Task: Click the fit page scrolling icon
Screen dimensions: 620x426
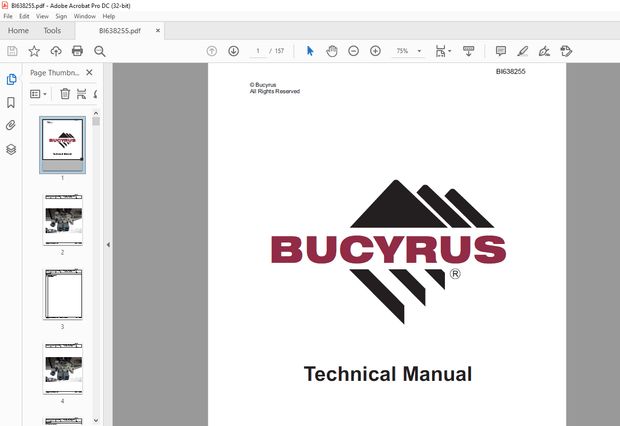Action: (440, 51)
